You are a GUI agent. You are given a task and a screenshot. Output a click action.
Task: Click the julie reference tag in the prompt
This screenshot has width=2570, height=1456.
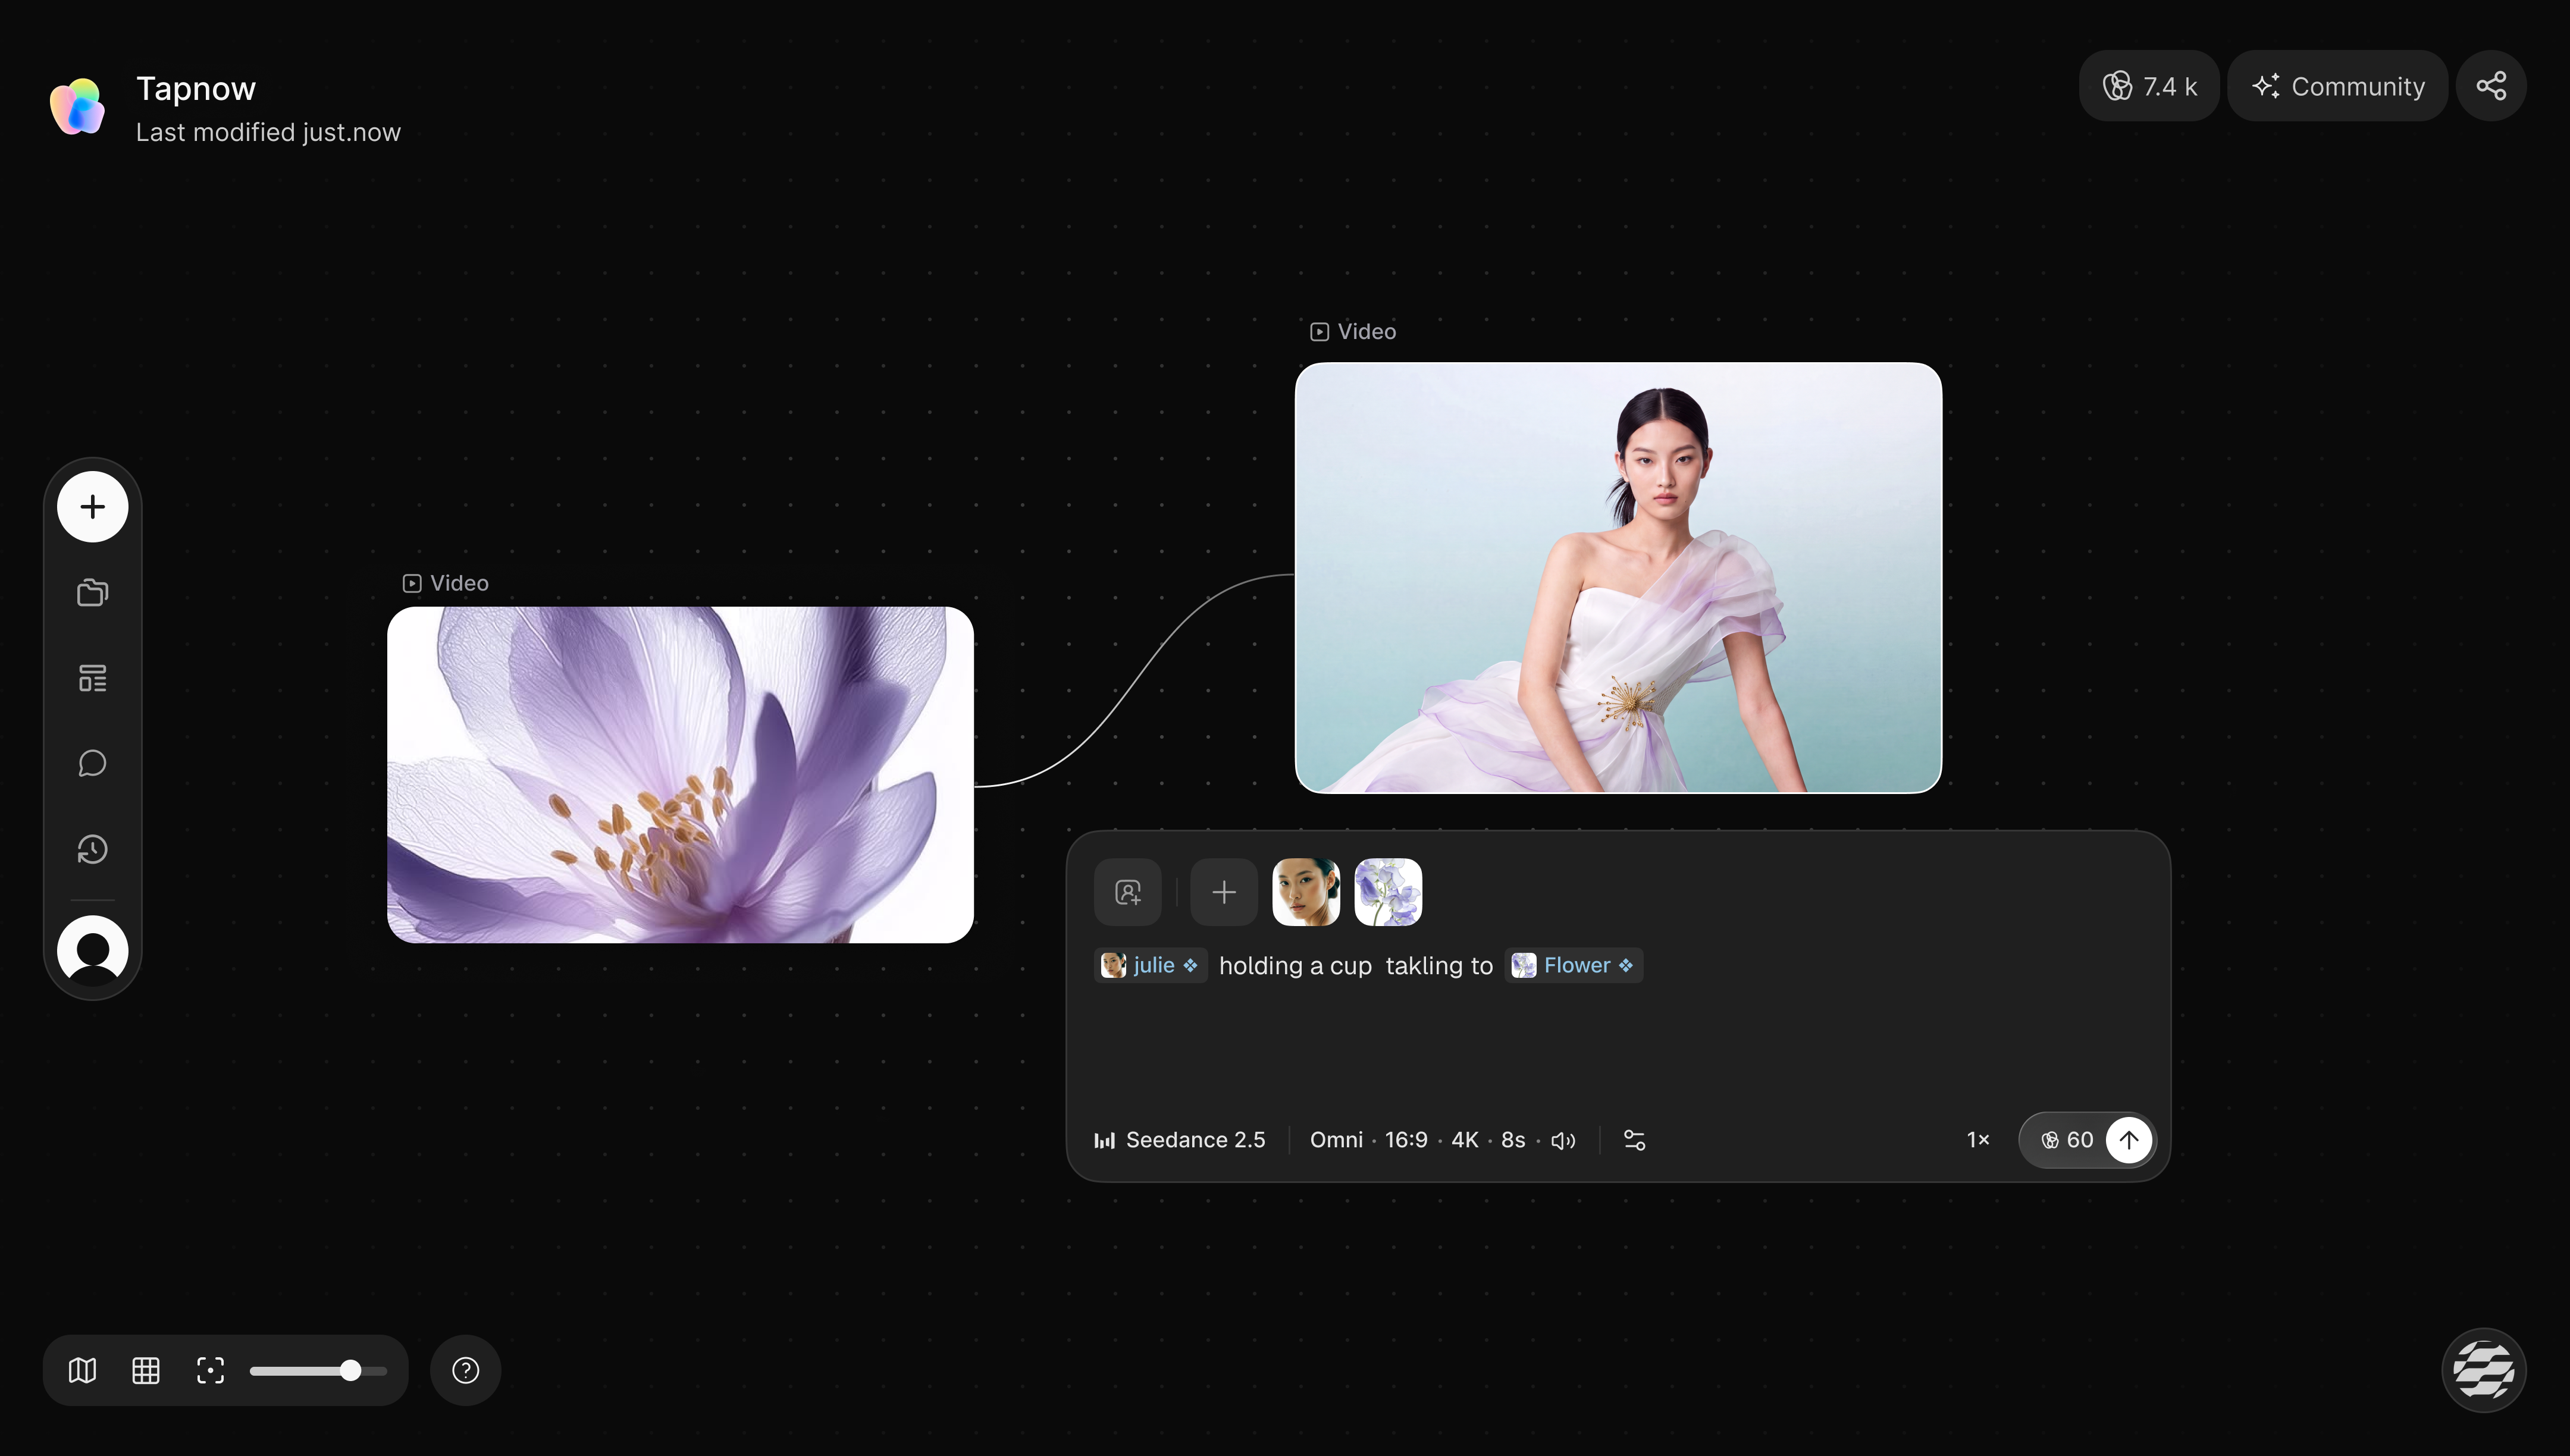[1150, 966]
